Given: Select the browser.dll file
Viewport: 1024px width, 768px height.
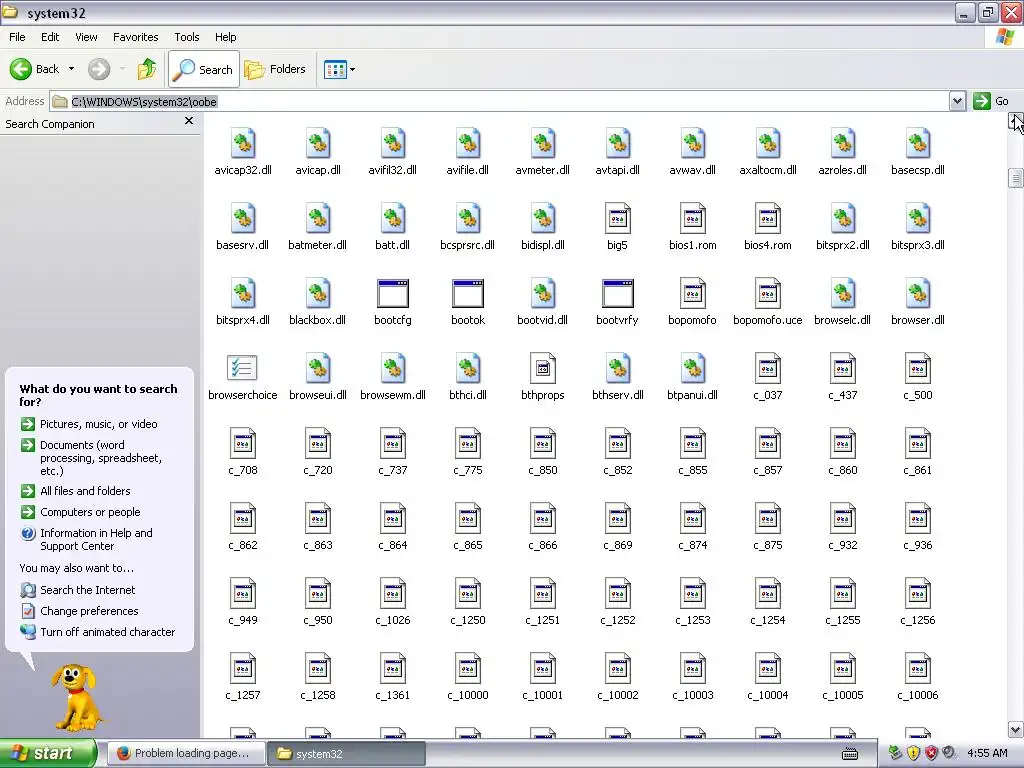Looking at the screenshot, I should point(918,293).
